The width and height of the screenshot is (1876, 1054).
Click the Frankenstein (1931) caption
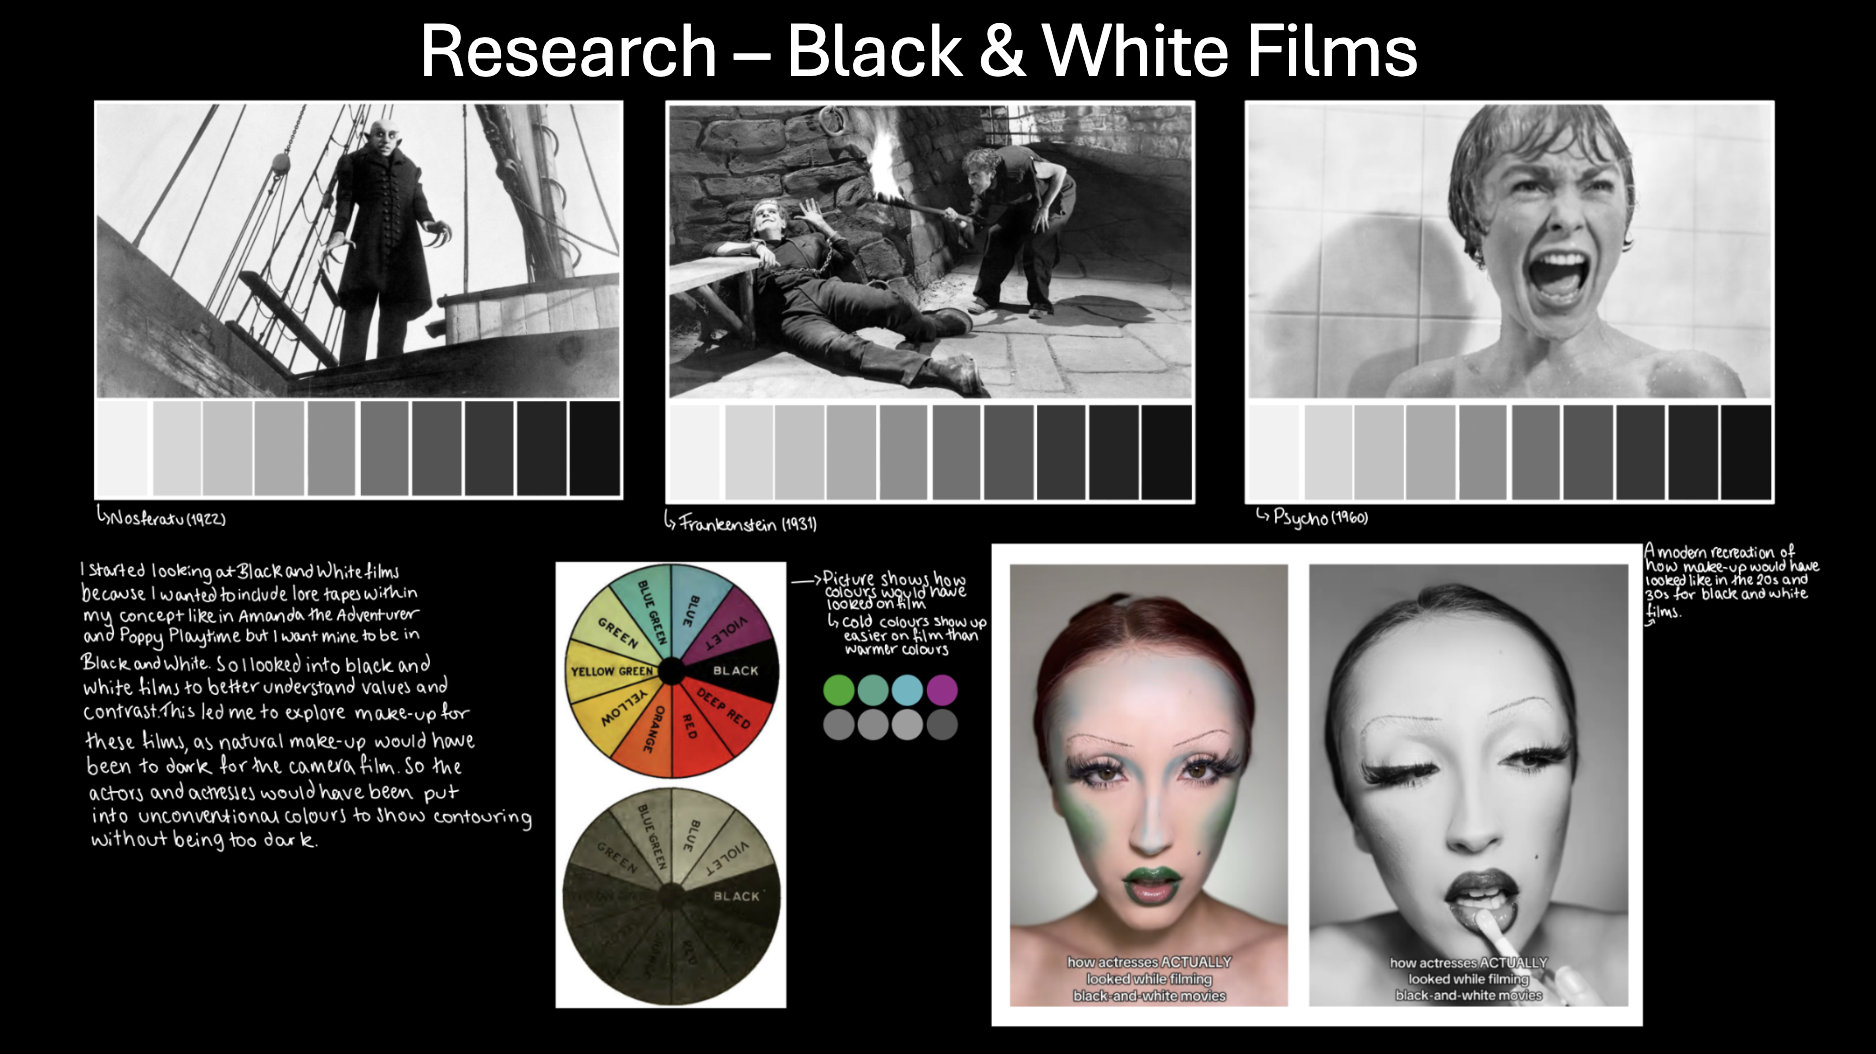[x=741, y=522]
